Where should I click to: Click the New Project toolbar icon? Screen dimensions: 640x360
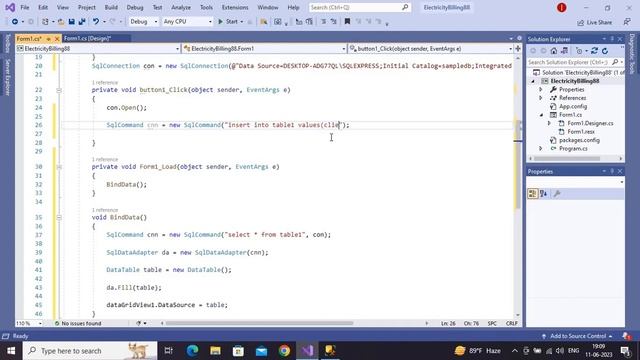tap(45, 22)
